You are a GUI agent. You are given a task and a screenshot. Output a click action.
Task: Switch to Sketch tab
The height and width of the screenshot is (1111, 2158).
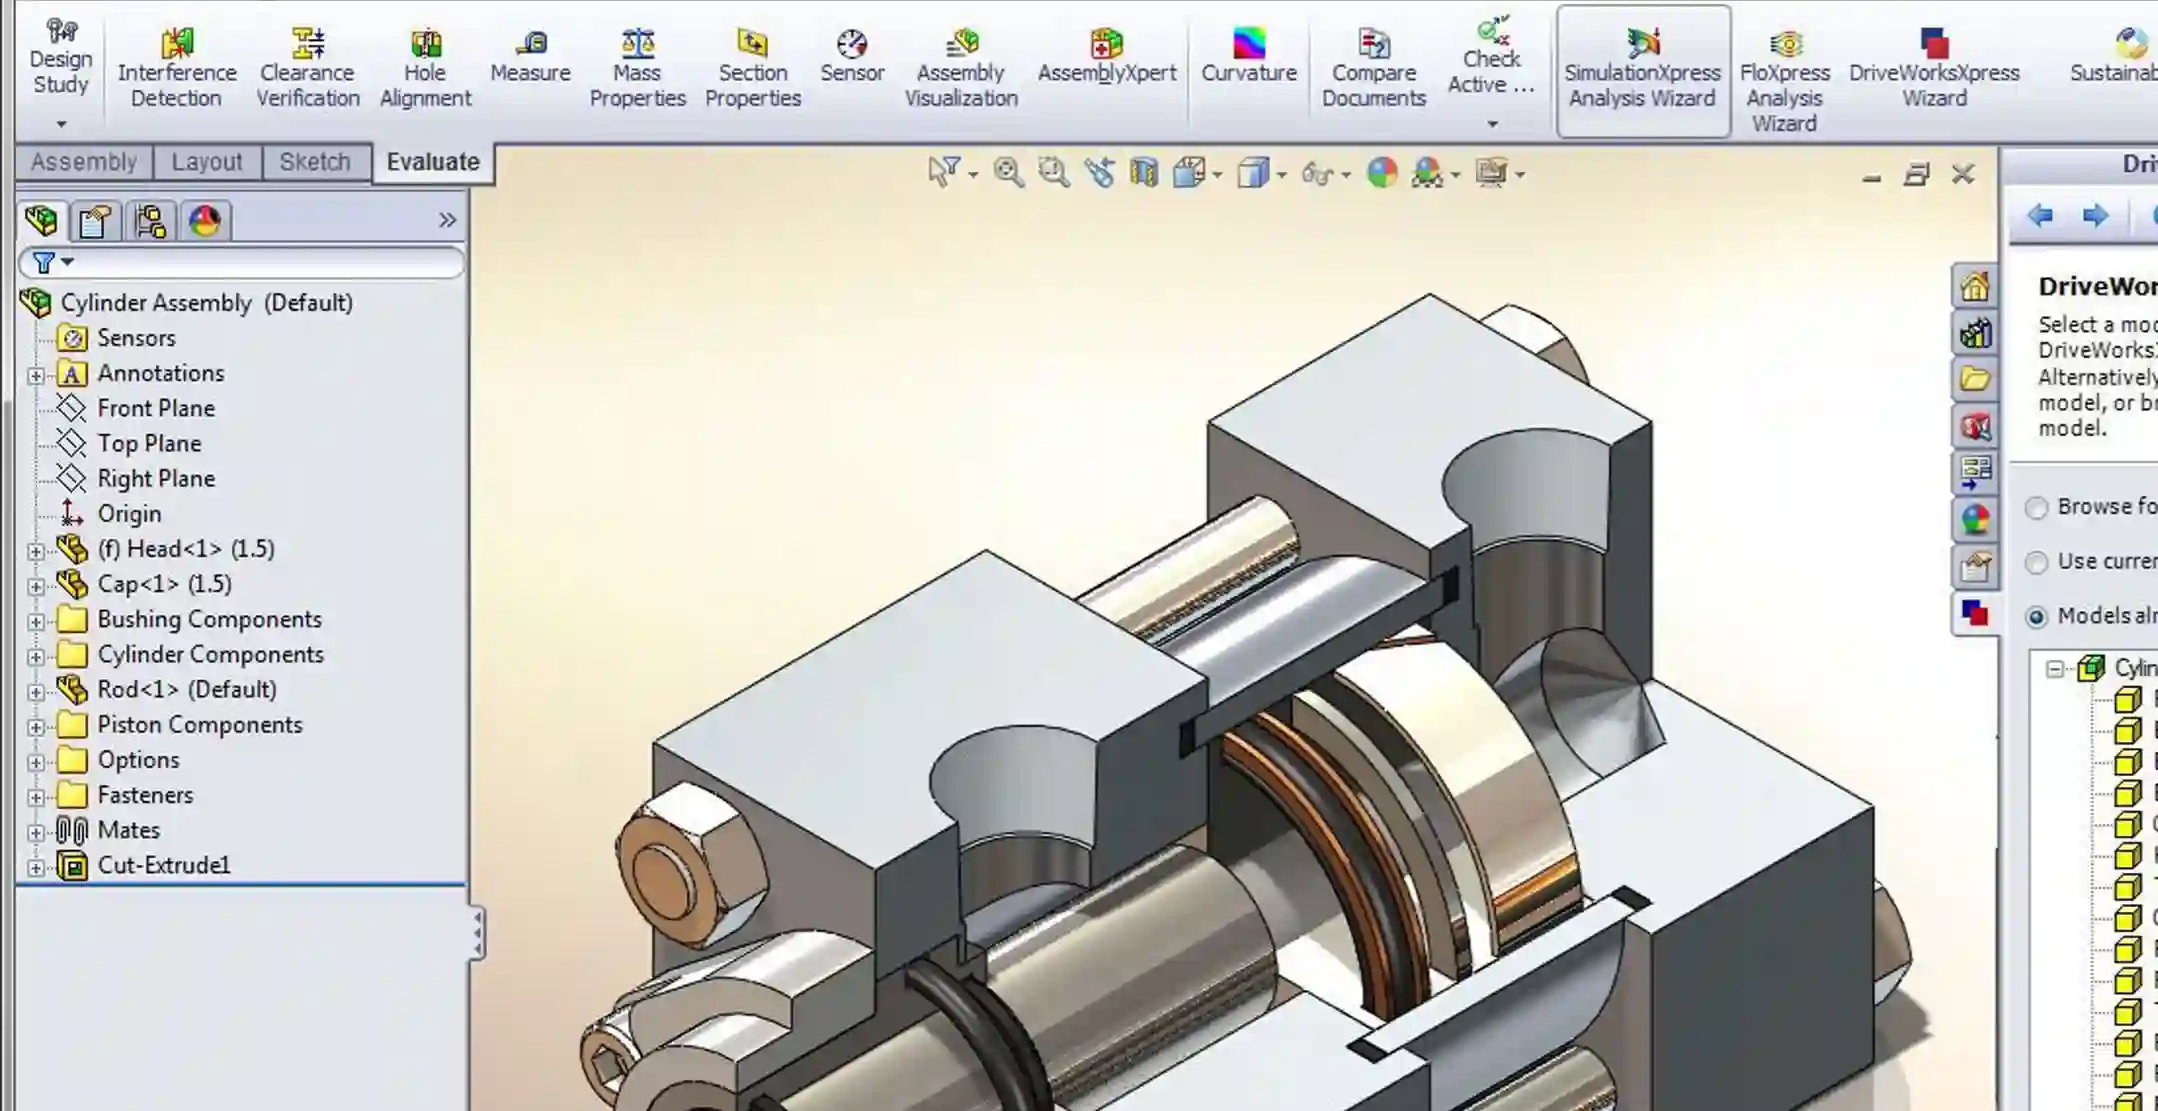click(x=315, y=162)
